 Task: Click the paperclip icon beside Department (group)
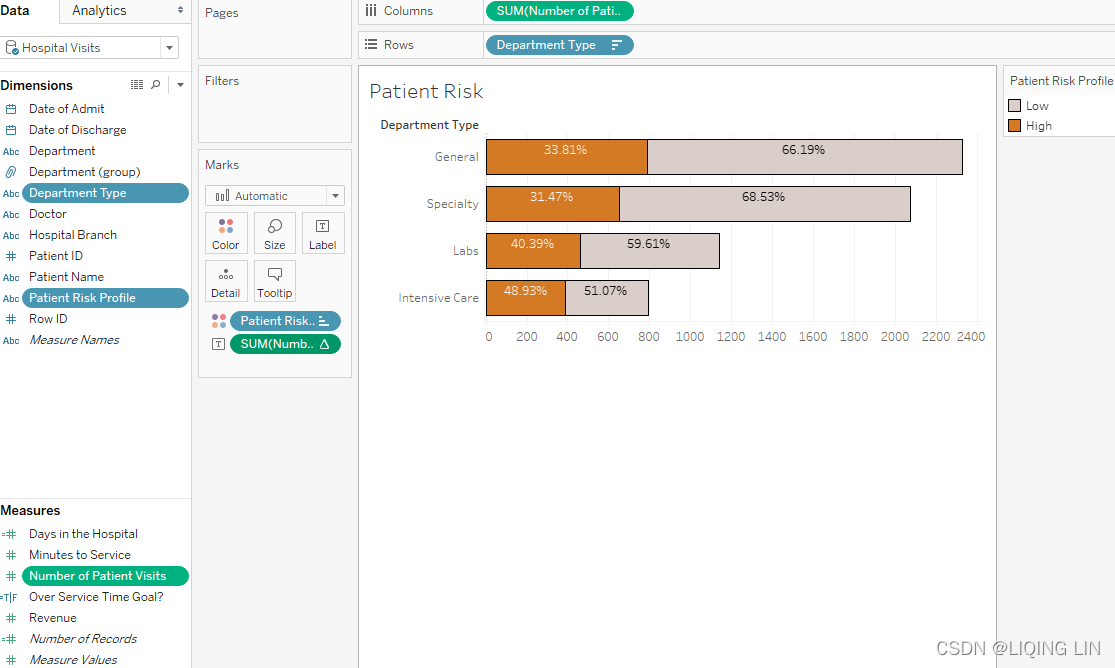point(11,172)
